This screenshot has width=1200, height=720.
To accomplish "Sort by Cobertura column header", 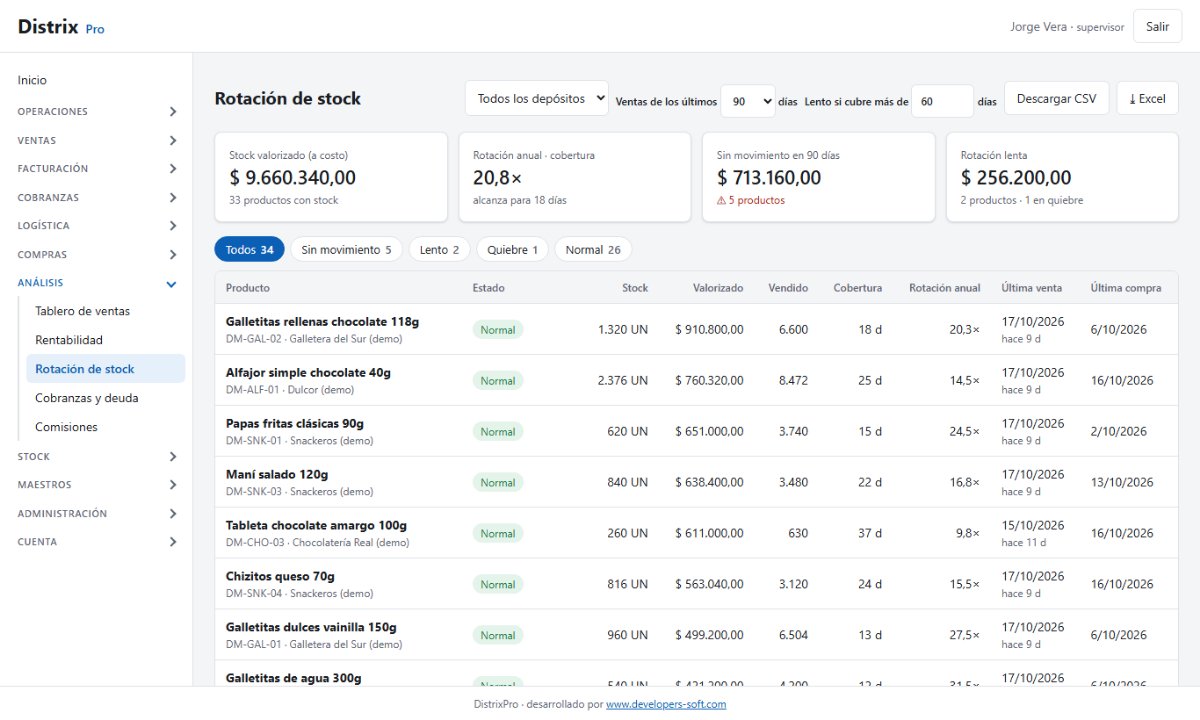I will coord(858,288).
